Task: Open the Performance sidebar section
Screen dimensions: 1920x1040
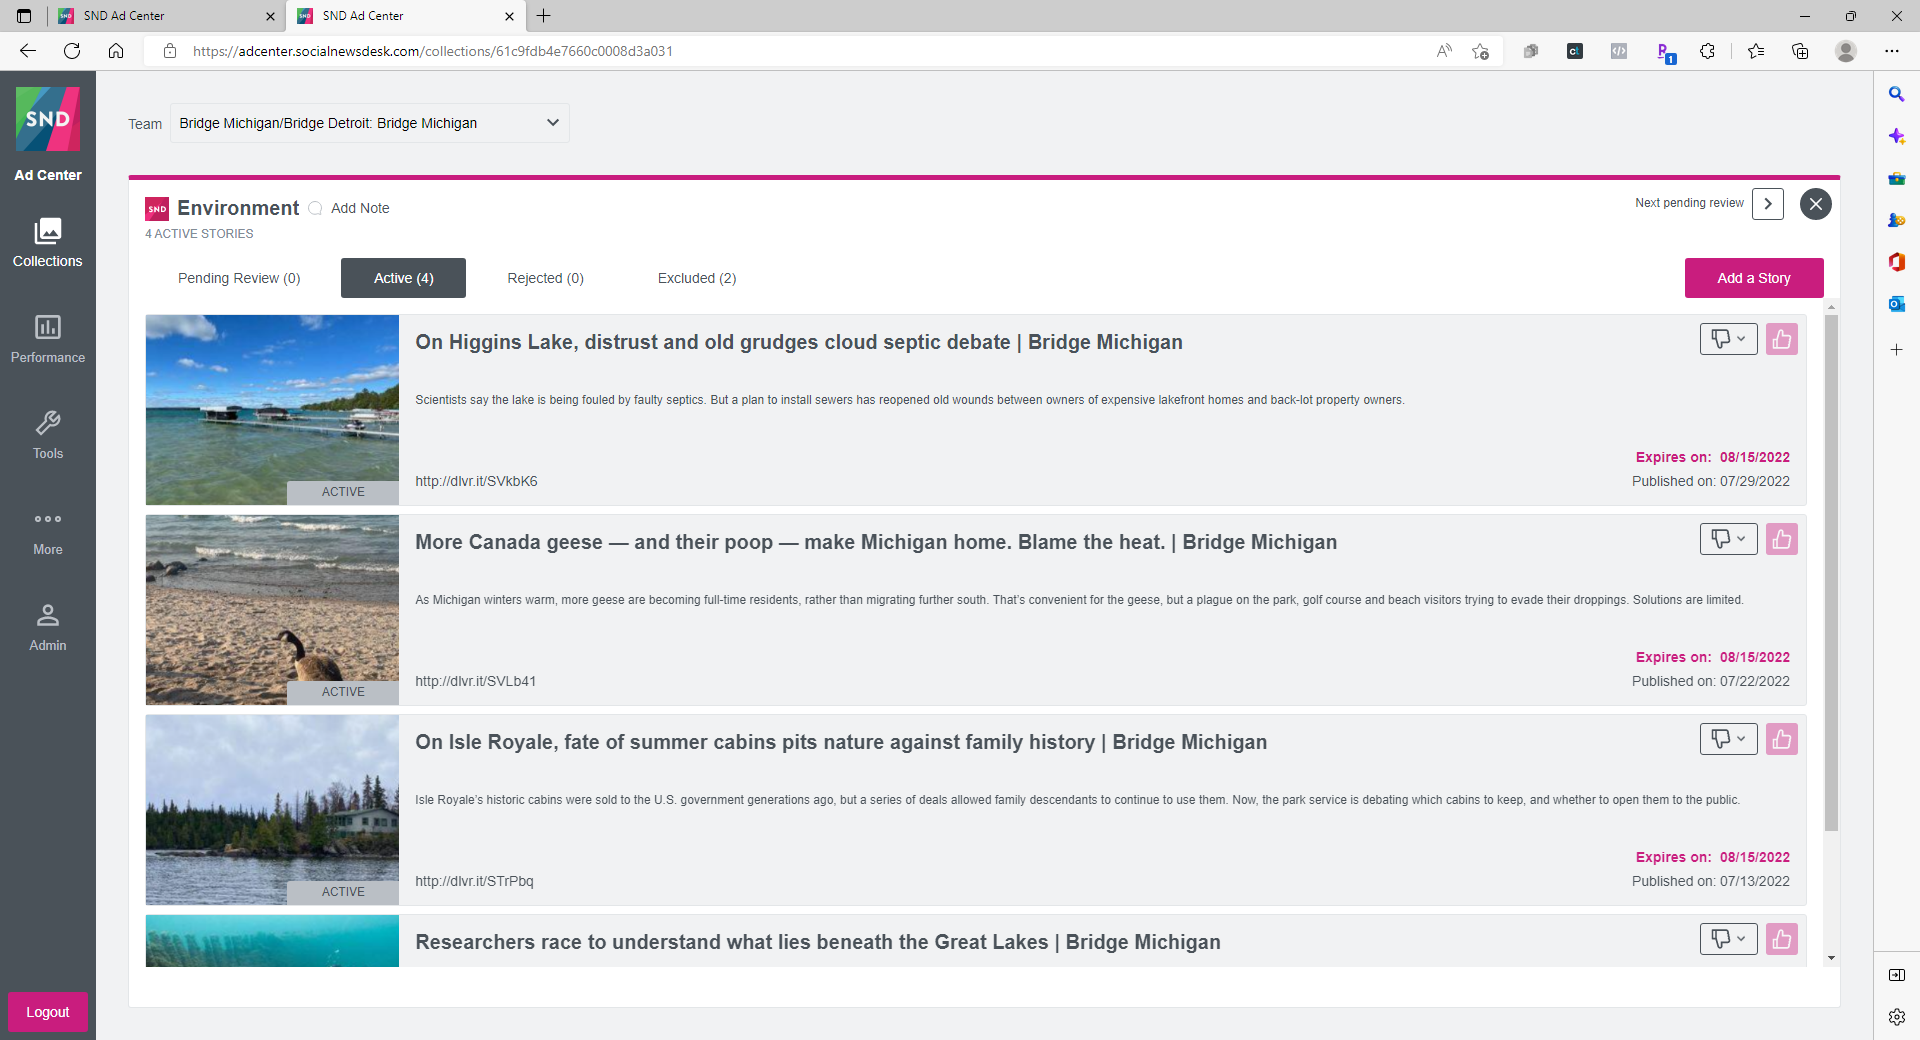Action: (47, 339)
